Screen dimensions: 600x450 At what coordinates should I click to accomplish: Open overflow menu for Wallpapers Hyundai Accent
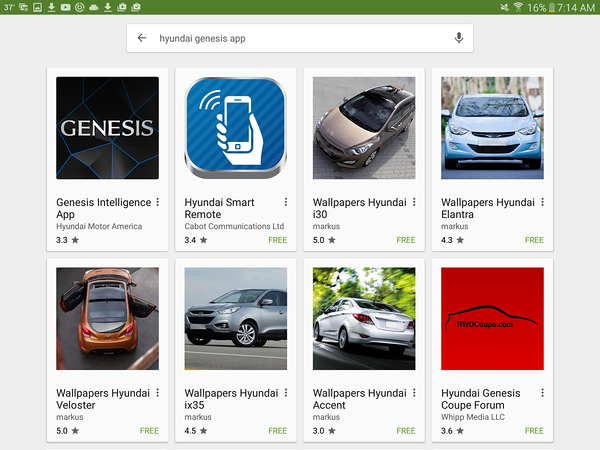(414, 393)
